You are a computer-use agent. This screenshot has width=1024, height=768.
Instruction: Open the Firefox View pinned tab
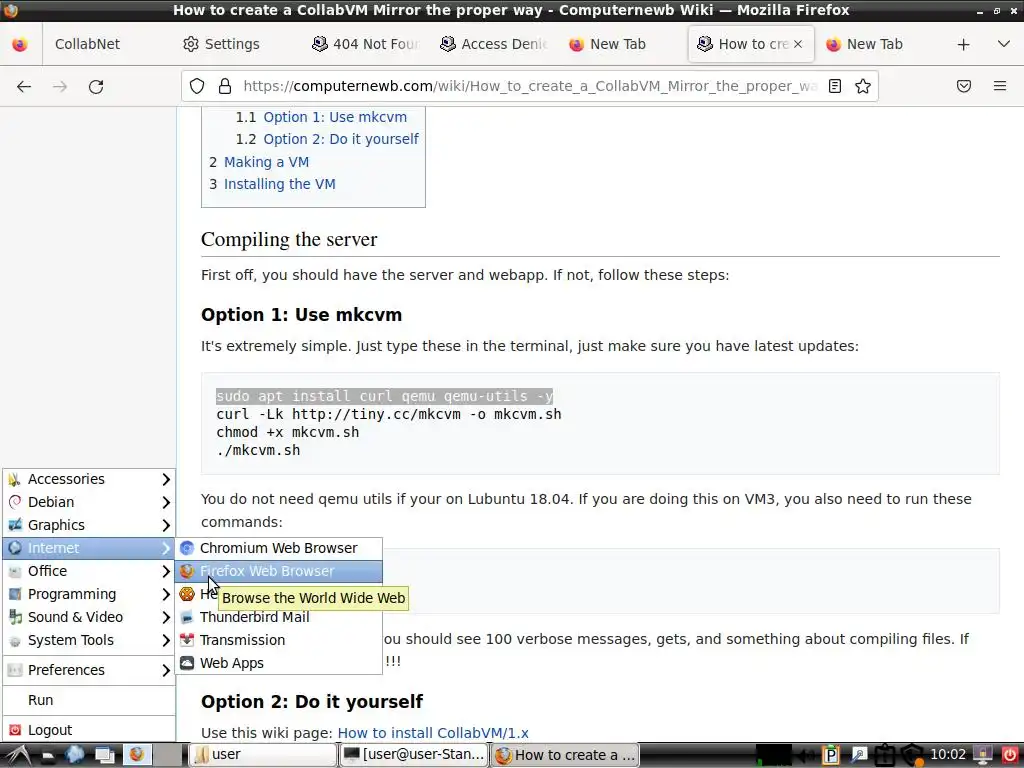click(20, 44)
